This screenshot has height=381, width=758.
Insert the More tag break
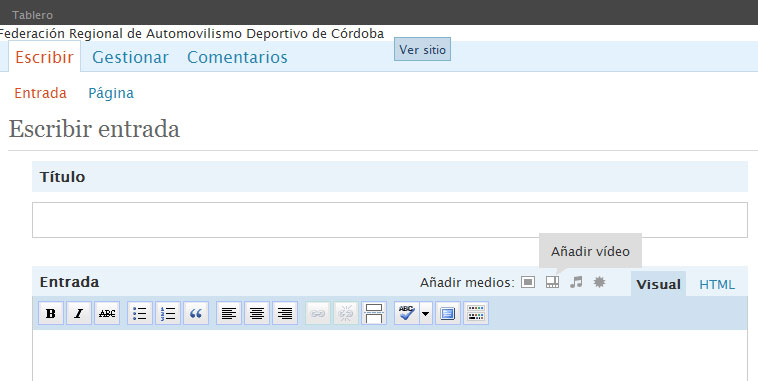pos(374,313)
